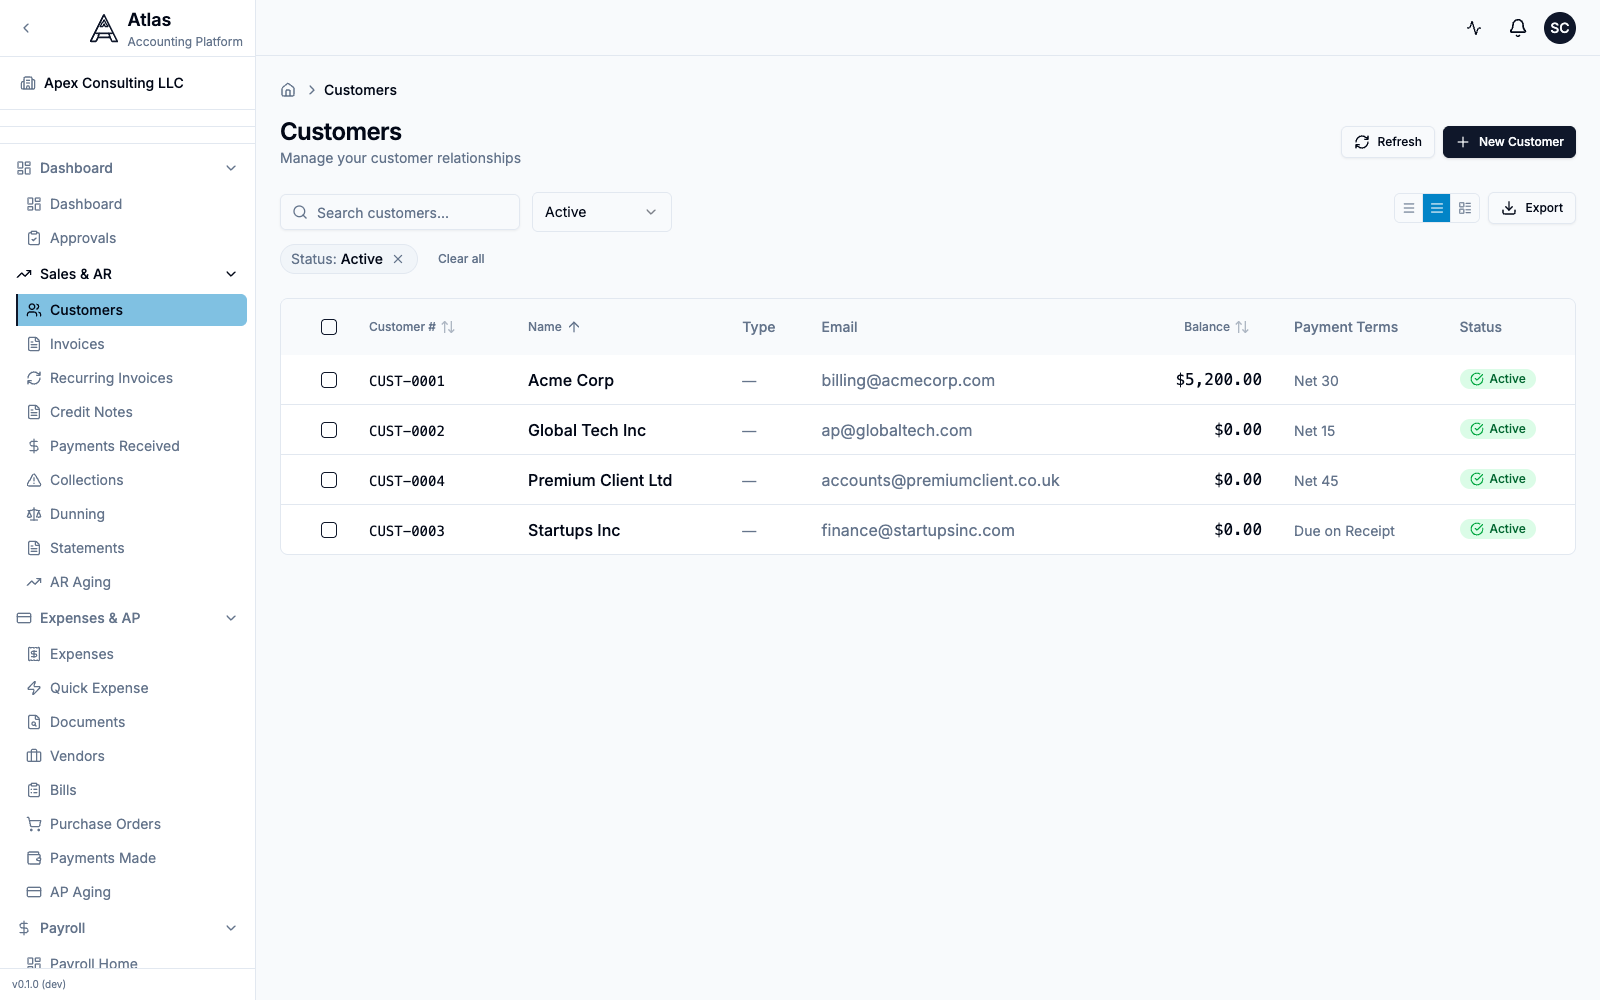Image resolution: width=1600 pixels, height=1000 pixels.
Task: Click Apex Consulting LLC building icon
Action: tap(28, 83)
